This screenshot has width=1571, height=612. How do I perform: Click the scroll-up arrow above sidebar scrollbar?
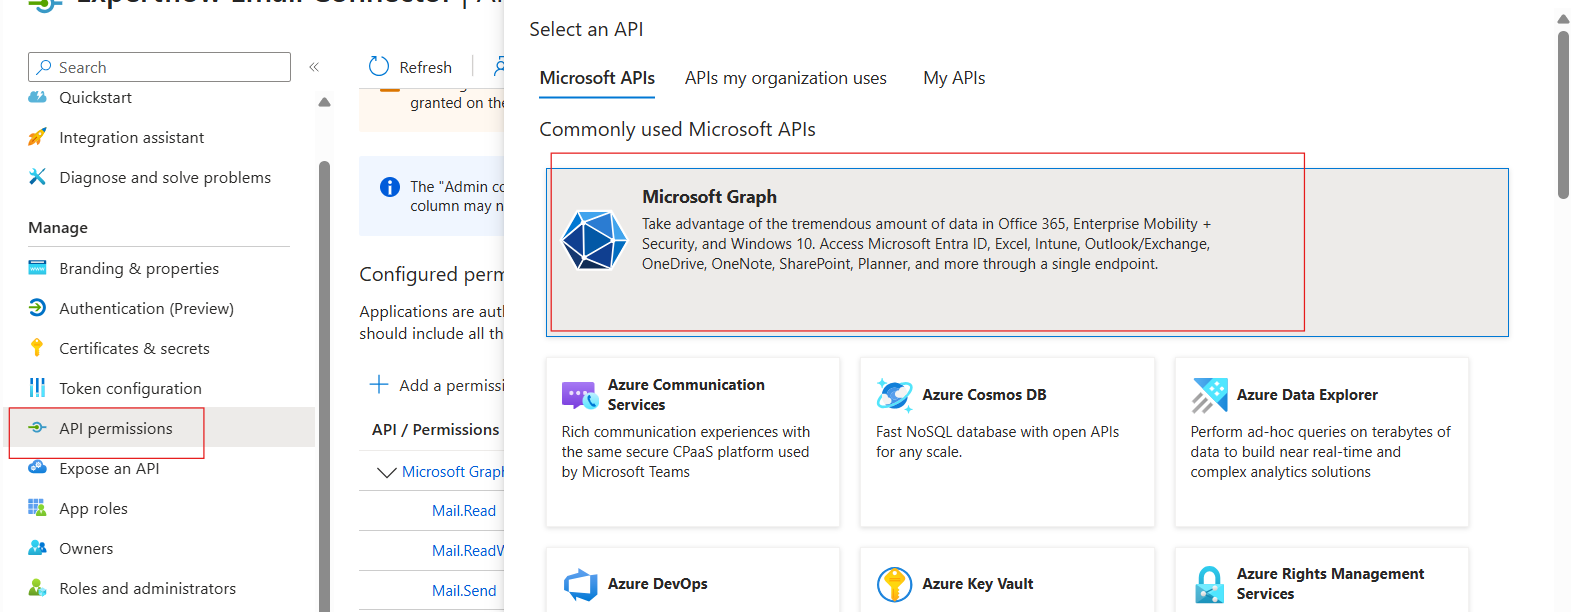coord(324,102)
